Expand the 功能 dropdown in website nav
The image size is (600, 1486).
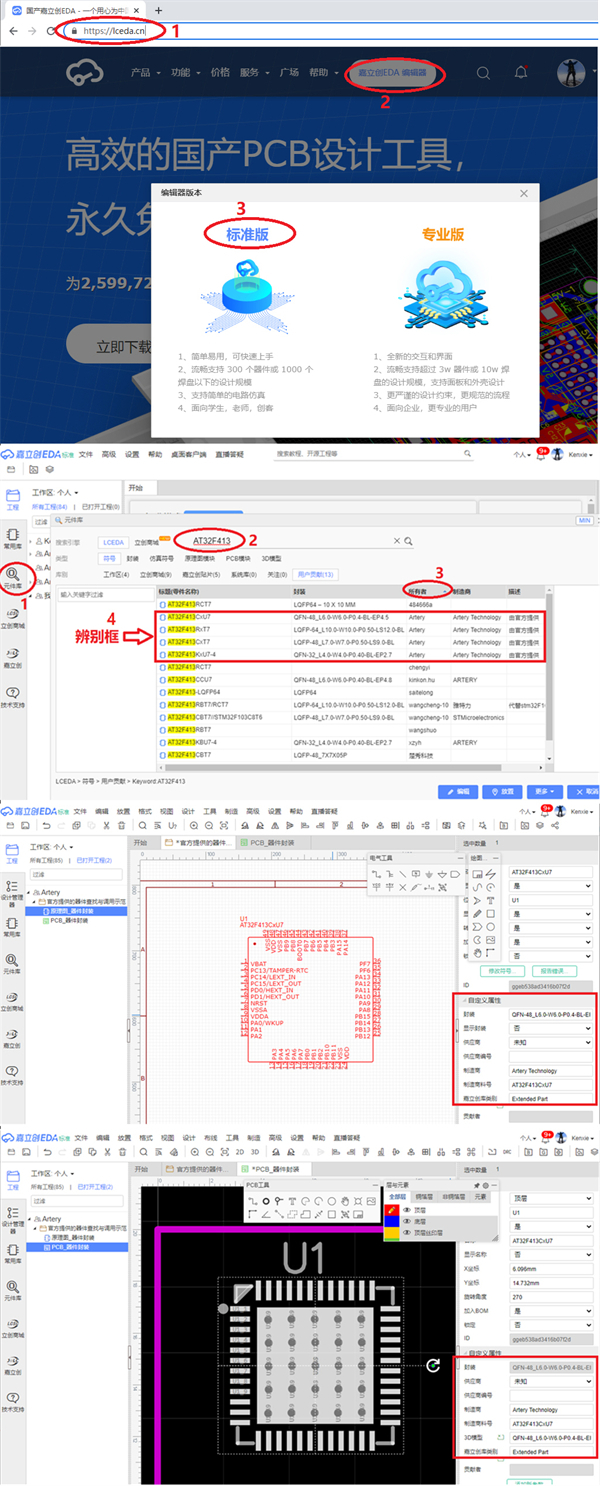(x=184, y=73)
